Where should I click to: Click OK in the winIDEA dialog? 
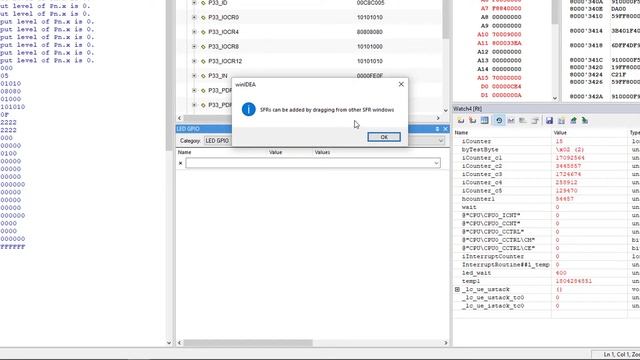click(384, 137)
